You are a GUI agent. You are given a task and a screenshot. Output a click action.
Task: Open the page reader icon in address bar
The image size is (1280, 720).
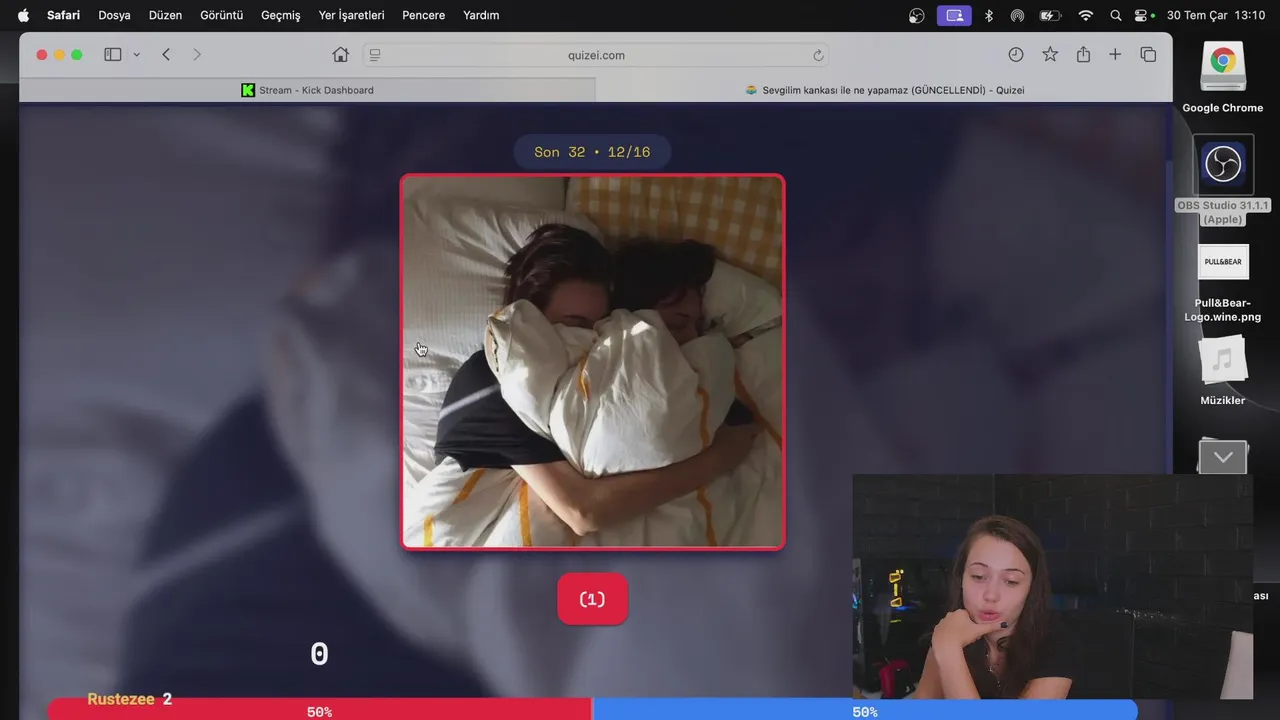click(374, 55)
